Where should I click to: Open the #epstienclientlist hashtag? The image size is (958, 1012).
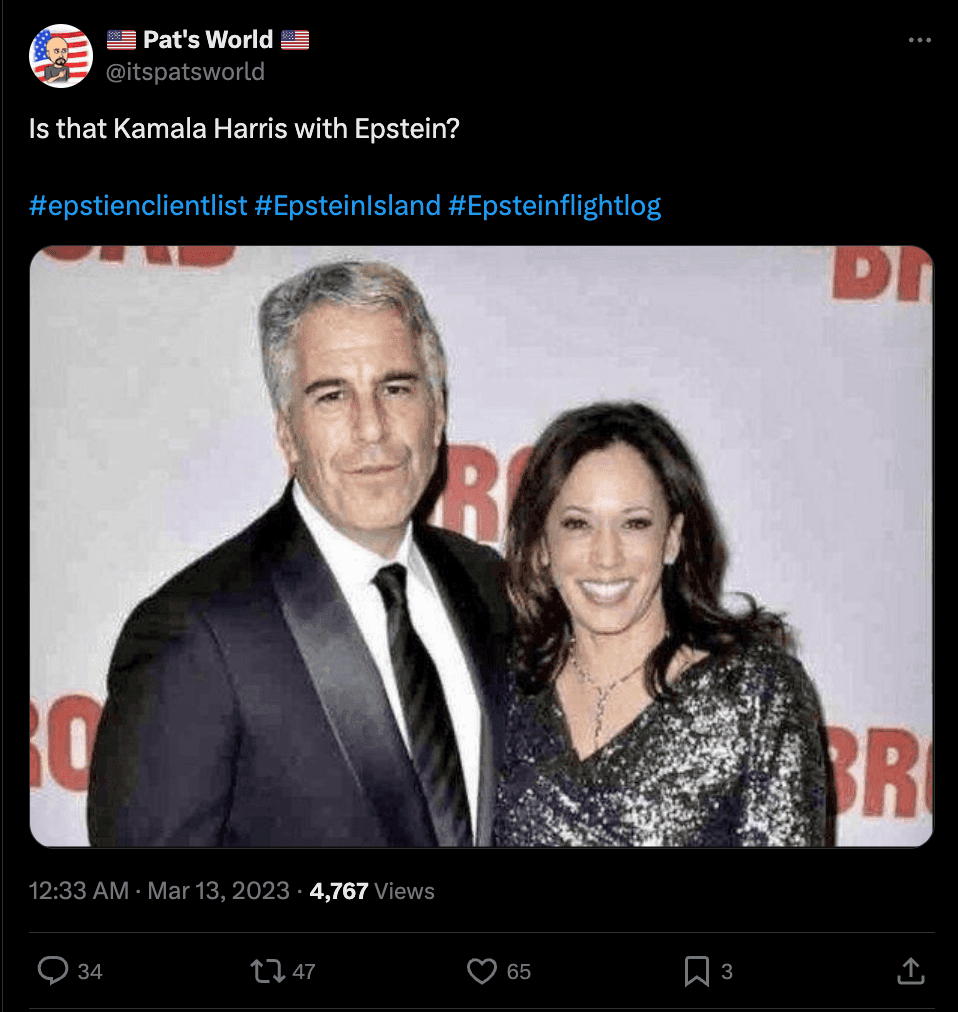click(138, 206)
